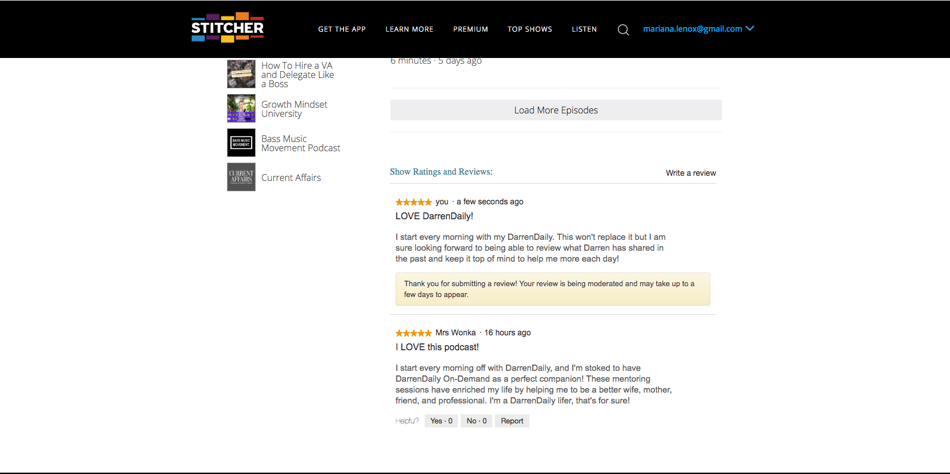The height and width of the screenshot is (474, 950).
Task: Expand the mariana.lenox@gmail.com account dropdown arrow
Action: tap(750, 28)
